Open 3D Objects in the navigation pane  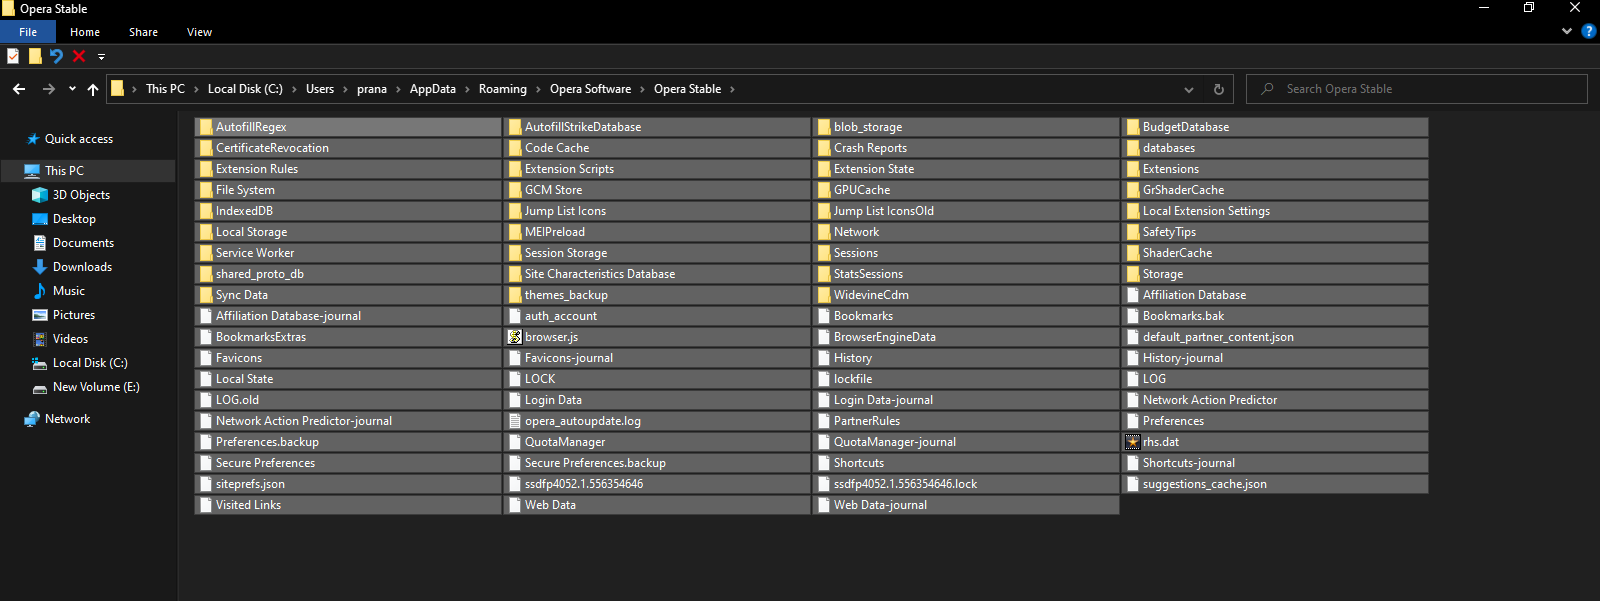pyautogui.click(x=81, y=195)
